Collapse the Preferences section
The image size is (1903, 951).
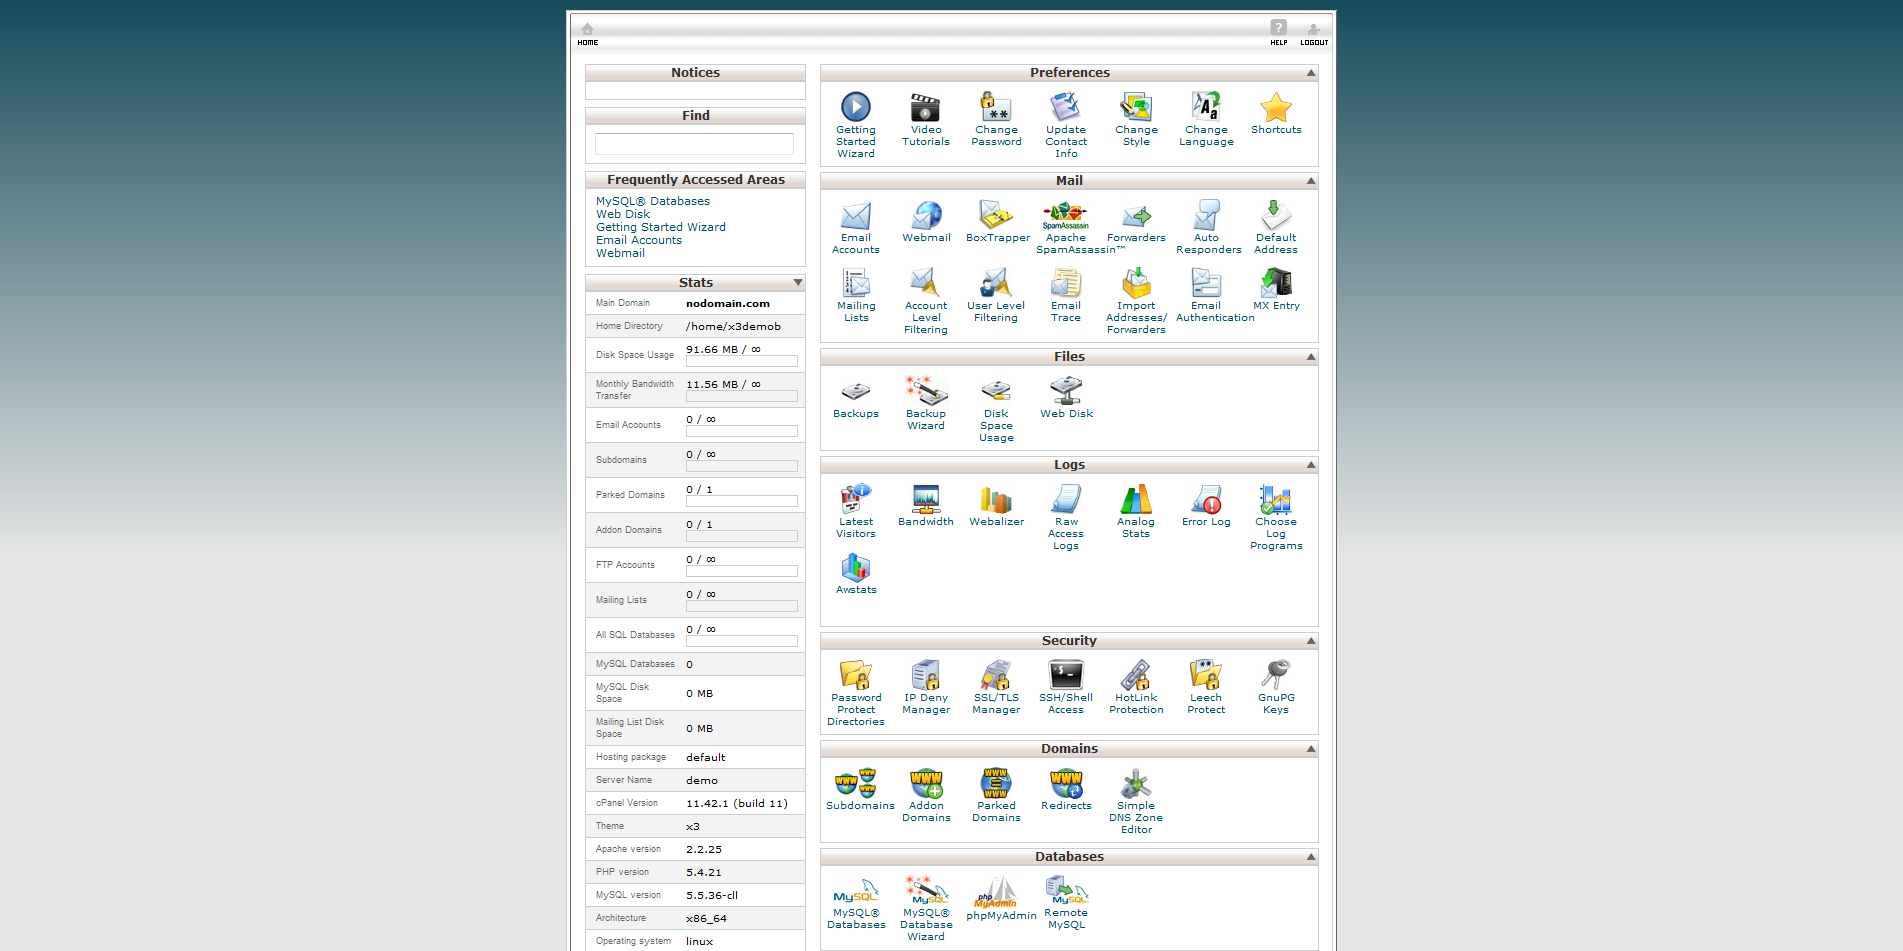(1311, 73)
